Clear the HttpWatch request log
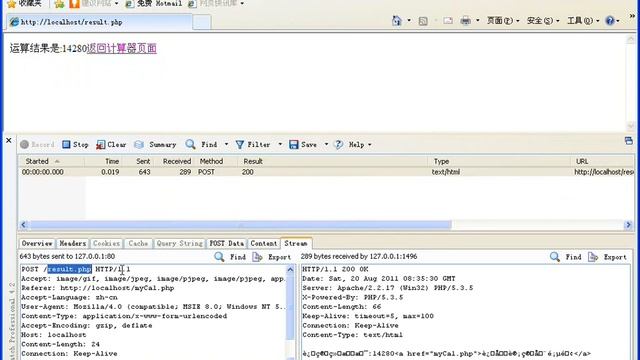 point(111,144)
